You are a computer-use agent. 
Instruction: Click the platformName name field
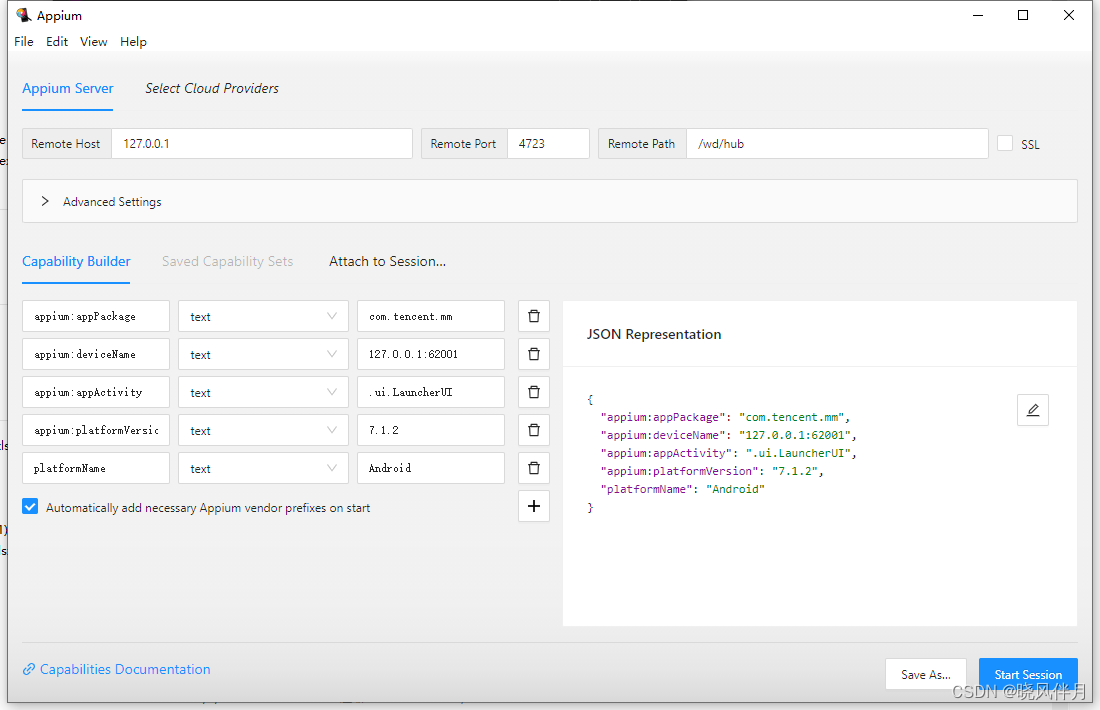pos(95,468)
